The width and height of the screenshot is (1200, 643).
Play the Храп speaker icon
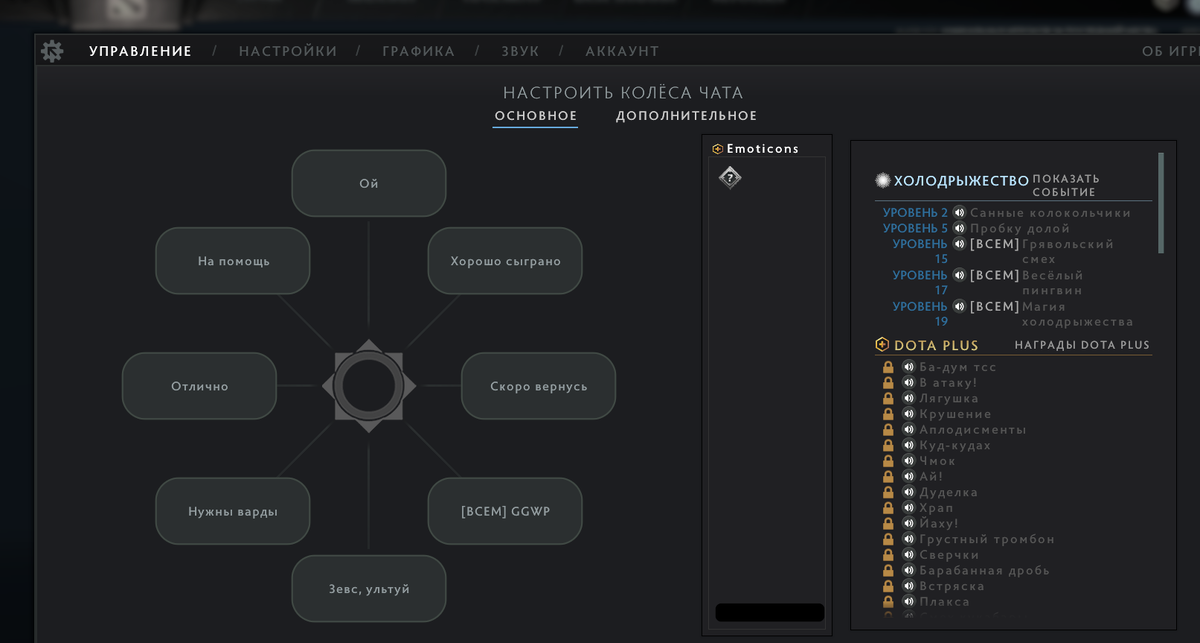pos(908,508)
